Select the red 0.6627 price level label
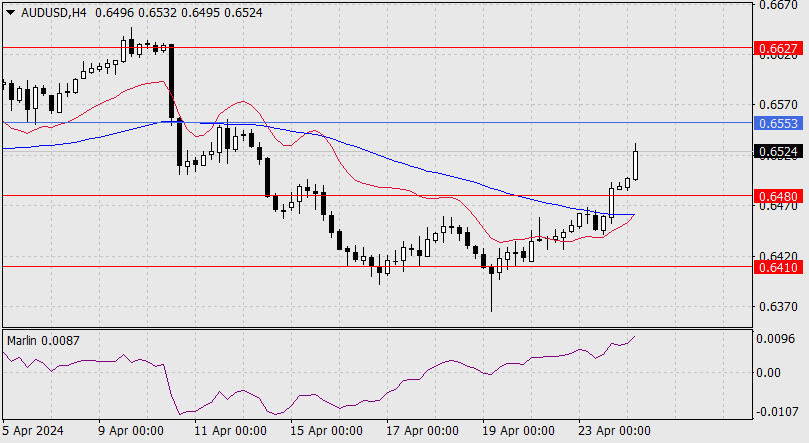The width and height of the screenshot is (809, 443). 778,48
